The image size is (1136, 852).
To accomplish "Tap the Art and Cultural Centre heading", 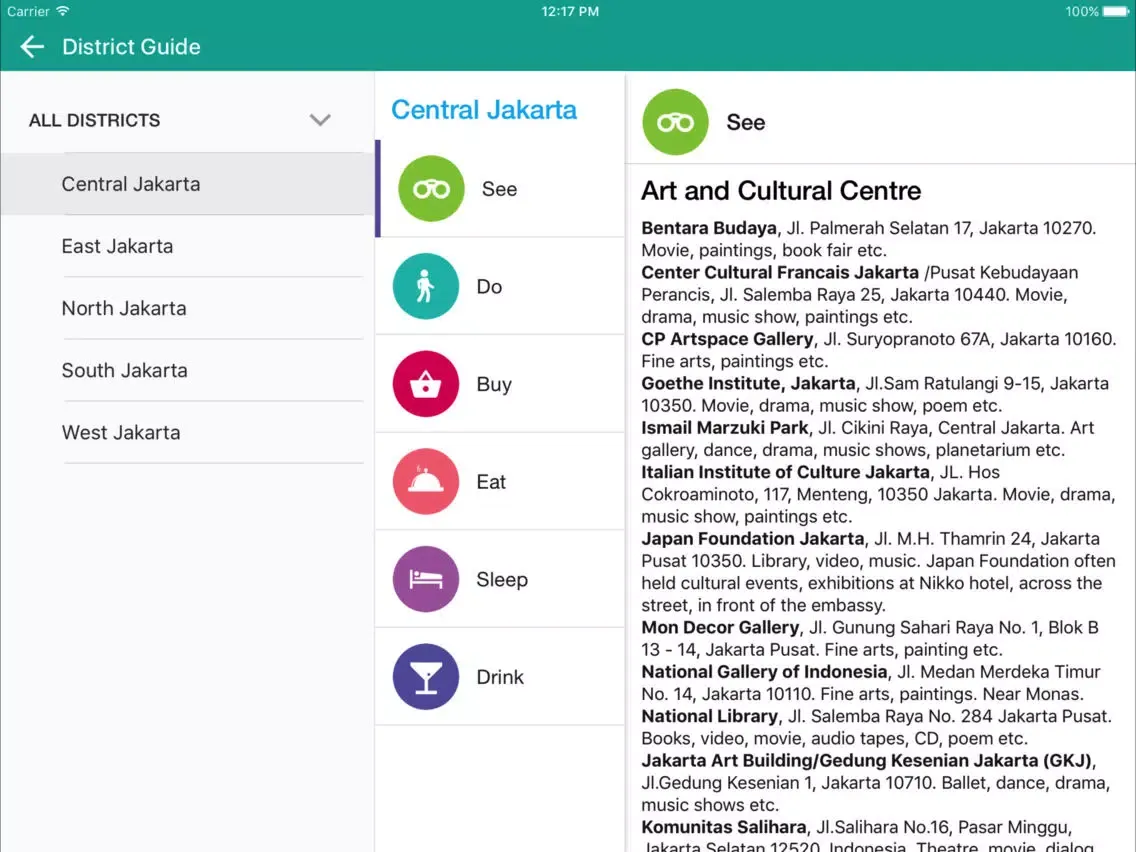I will point(781,191).
